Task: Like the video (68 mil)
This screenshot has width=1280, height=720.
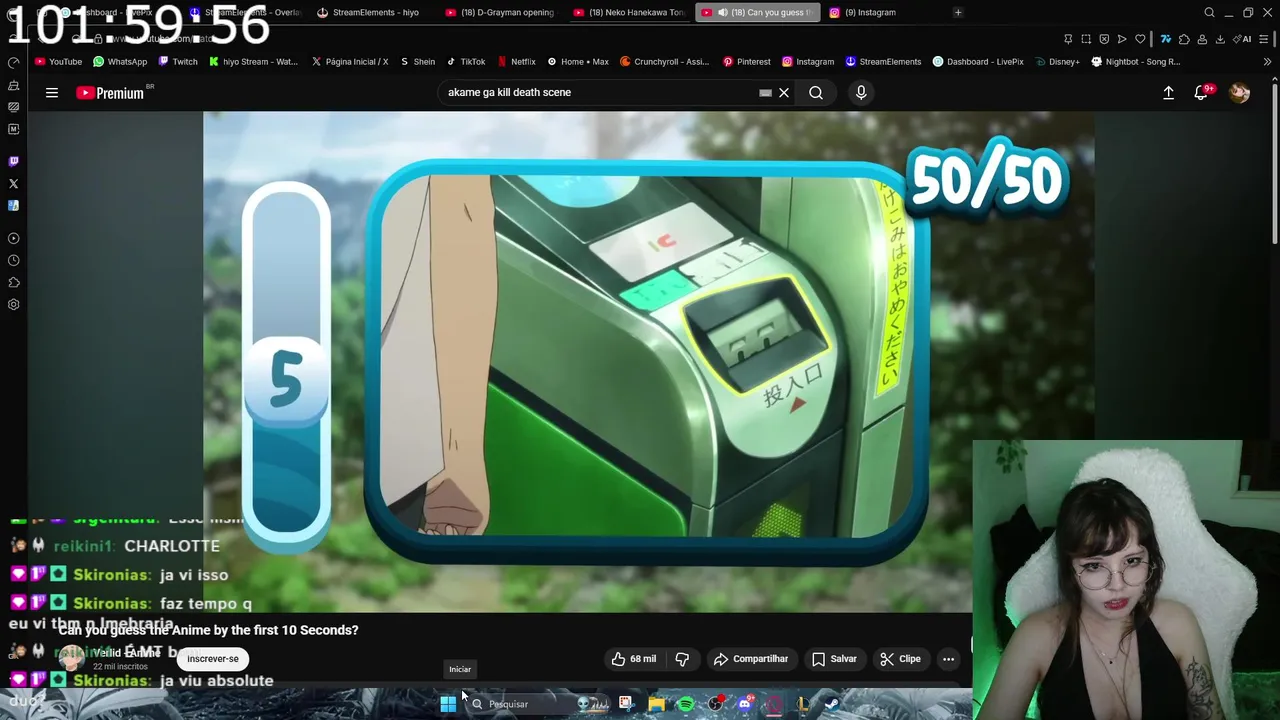Action: 634,659
